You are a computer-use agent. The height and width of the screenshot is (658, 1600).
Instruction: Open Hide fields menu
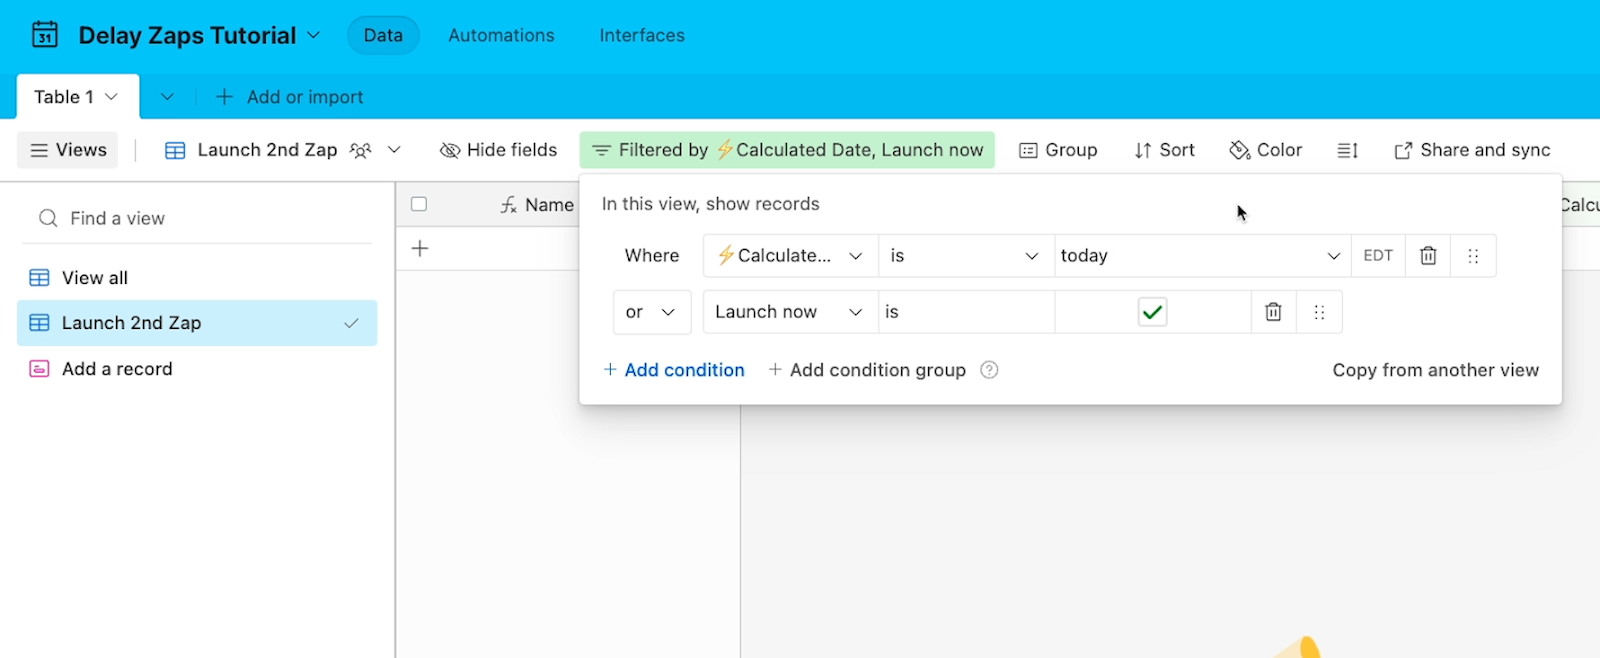click(x=498, y=150)
